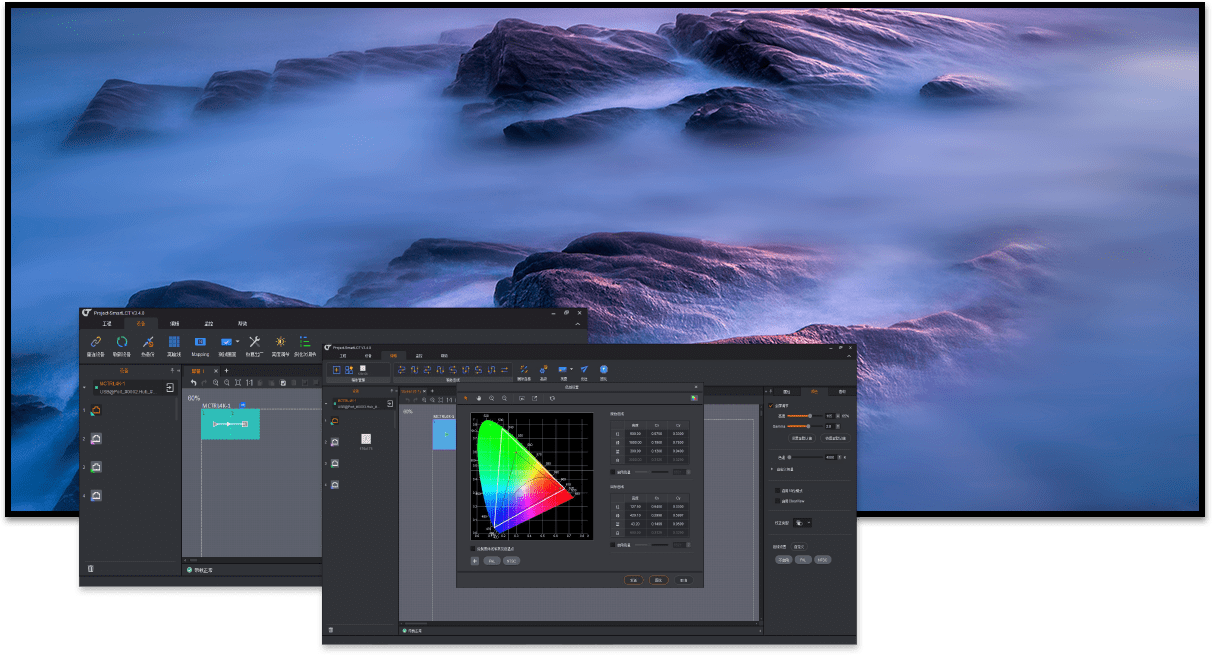The image size is (1212, 655).
Task: Click the sun-shaped brightness icon in toolbar
Action: (x=281, y=343)
